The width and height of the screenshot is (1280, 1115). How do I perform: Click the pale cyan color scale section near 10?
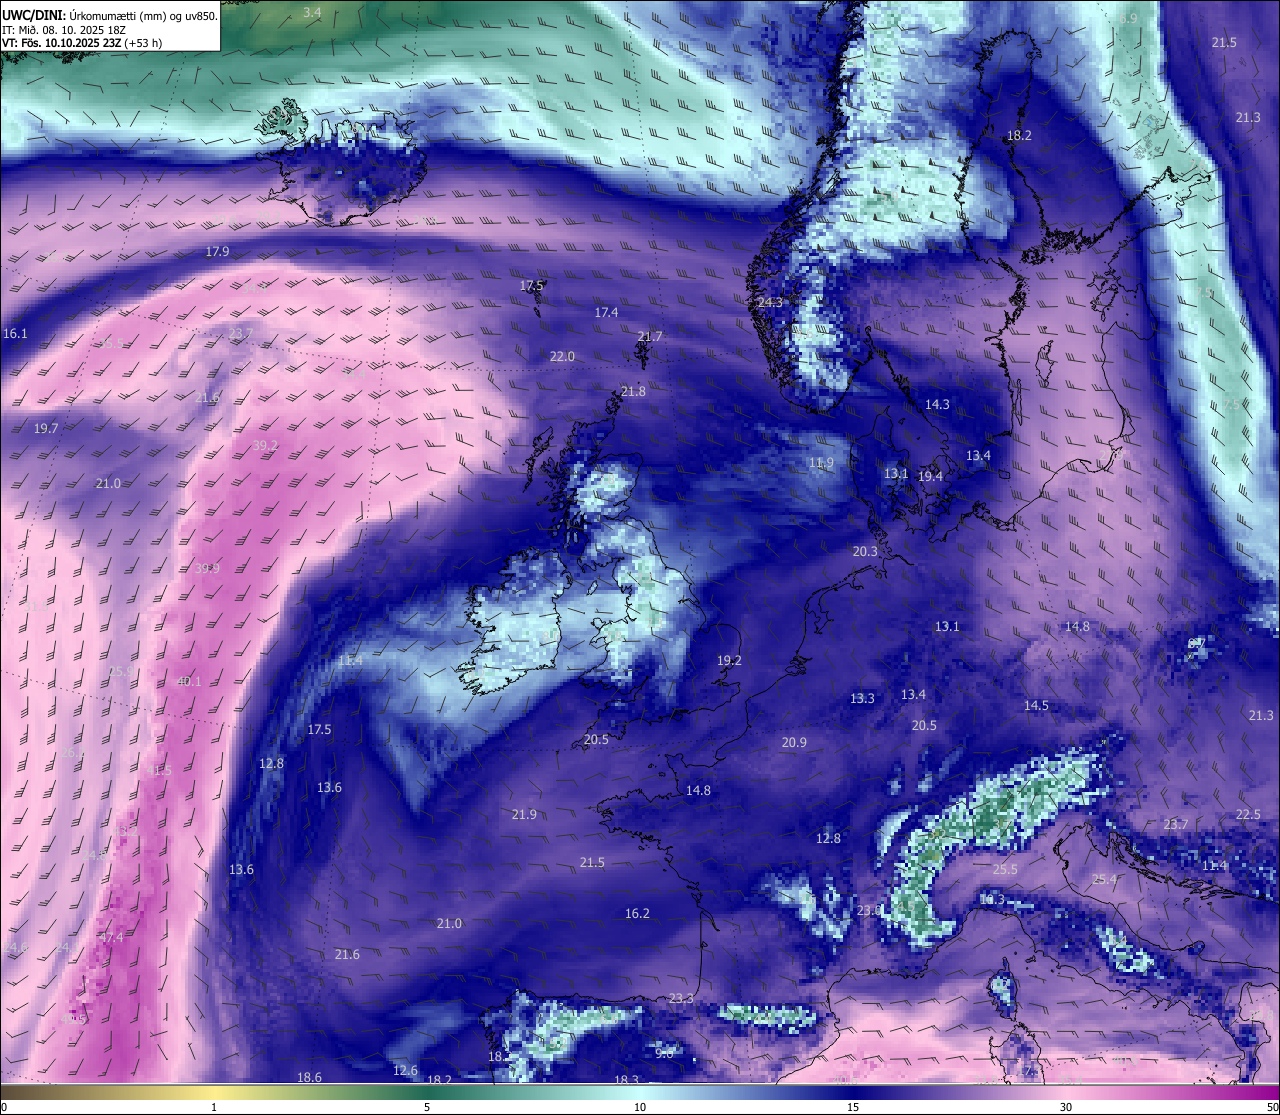coord(640,1094)
